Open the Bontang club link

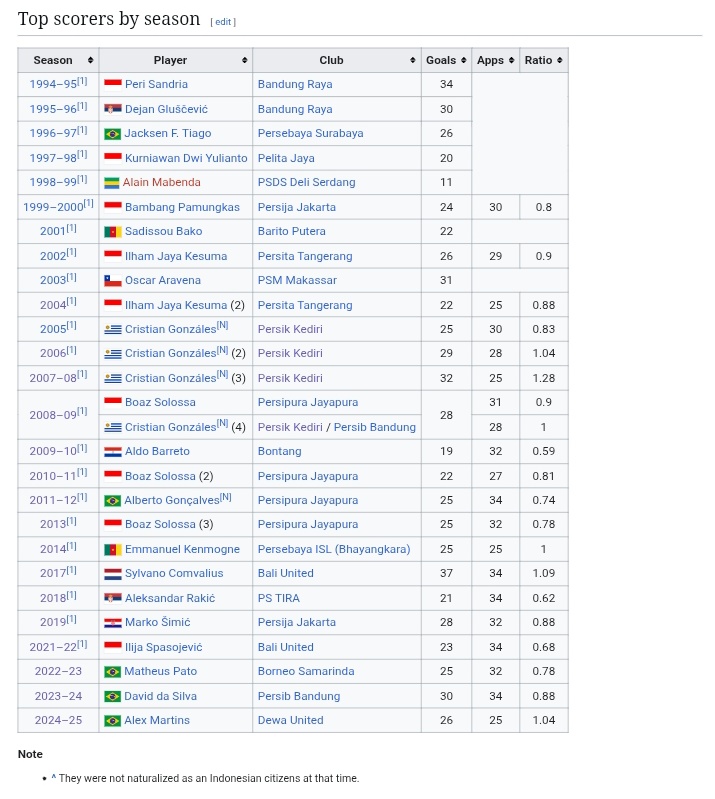279,451
